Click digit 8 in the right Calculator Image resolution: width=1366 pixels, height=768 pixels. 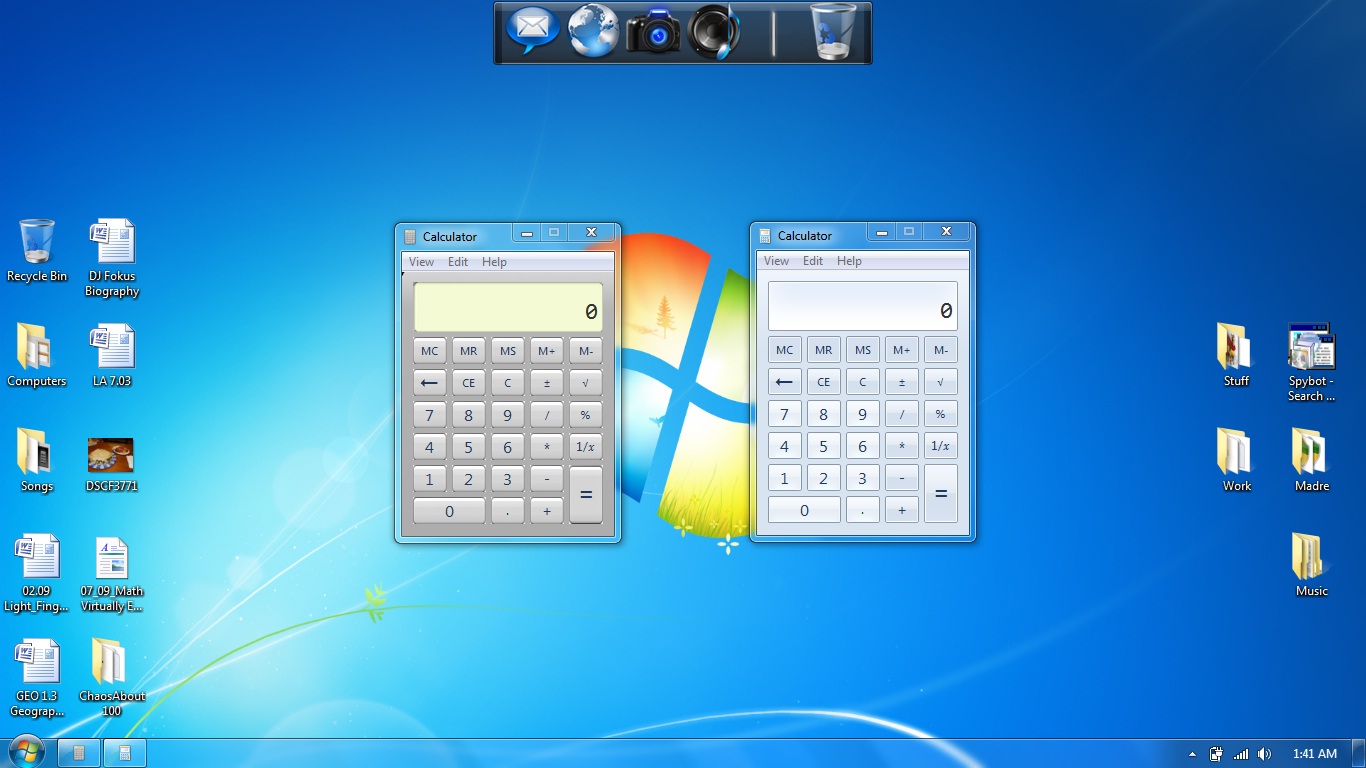pyautogui.click(x=824, y=415)
